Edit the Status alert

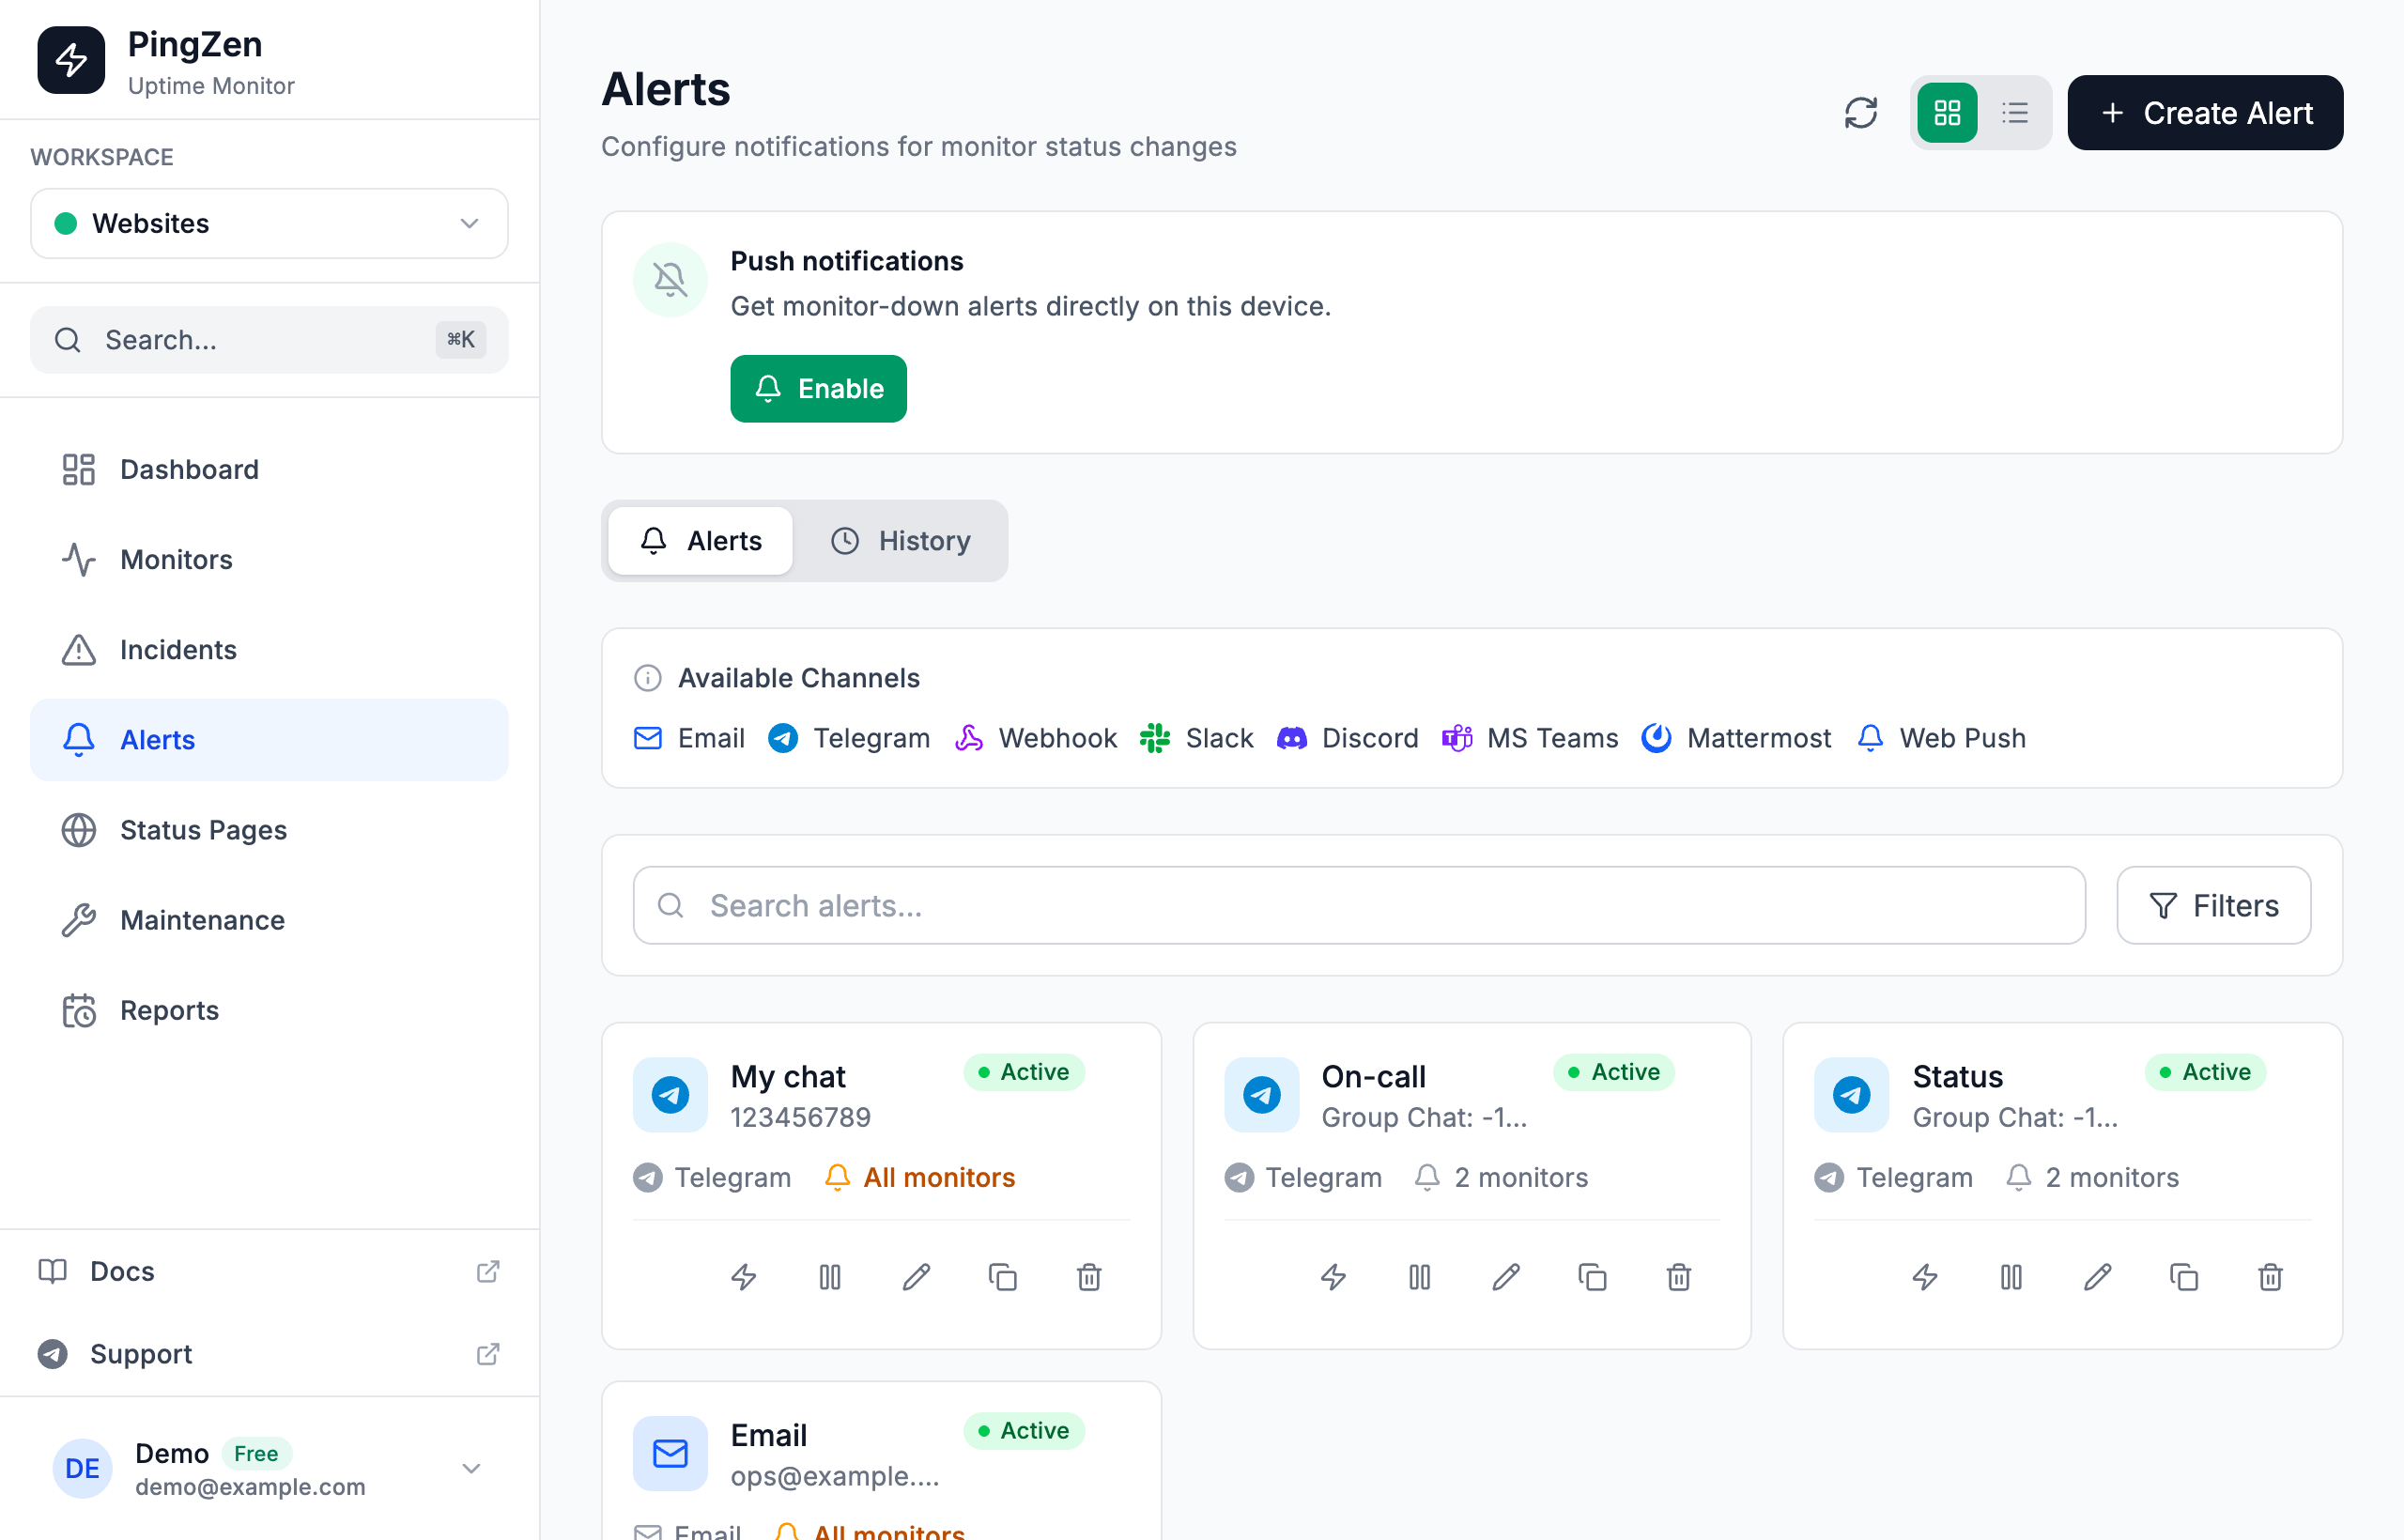click(2097, 1276)
